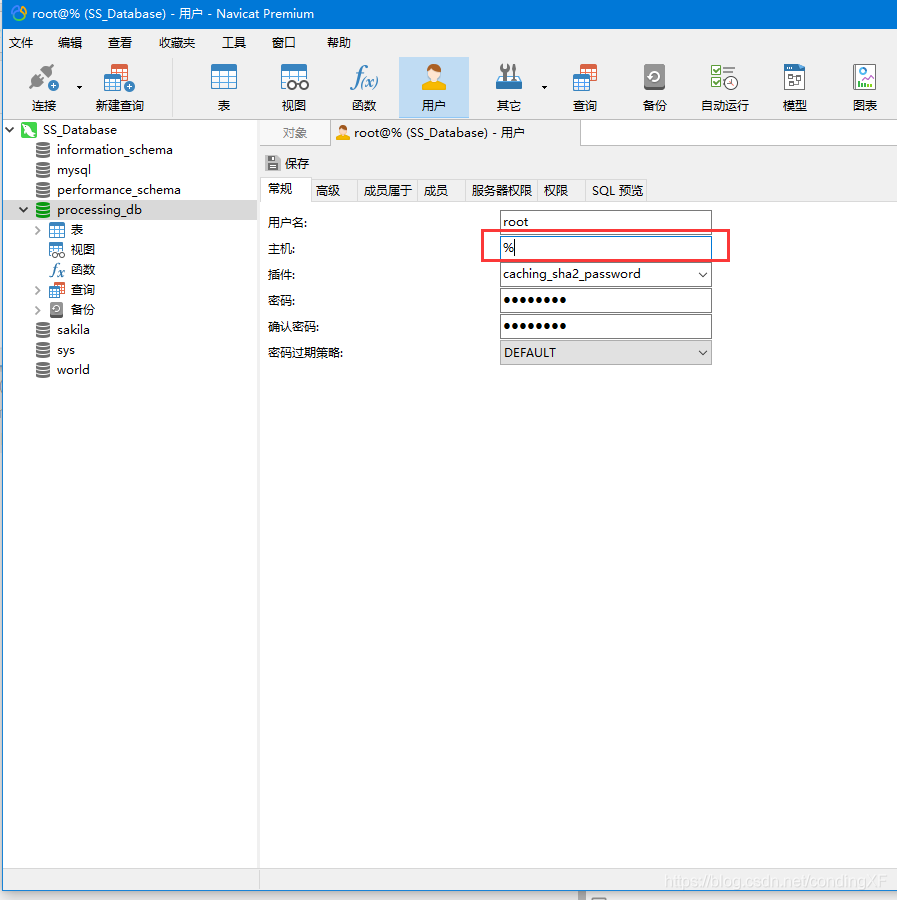Select the User toolbar icon
The width and height of the screenshot is (897, 900).
point(434,87)
